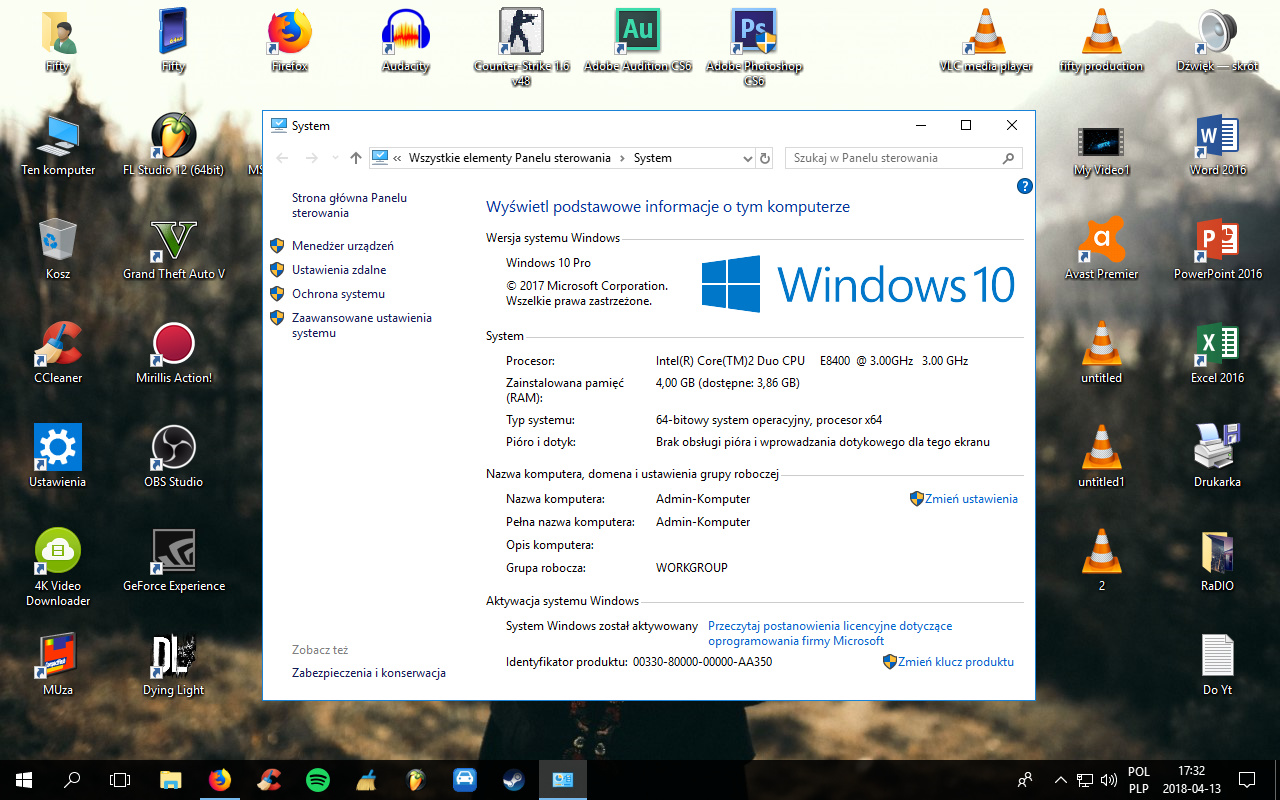Screen dimensions: 1280x800
Task: Open Zabezpieczenia i konserwacja link
Action: pos(369,673)
